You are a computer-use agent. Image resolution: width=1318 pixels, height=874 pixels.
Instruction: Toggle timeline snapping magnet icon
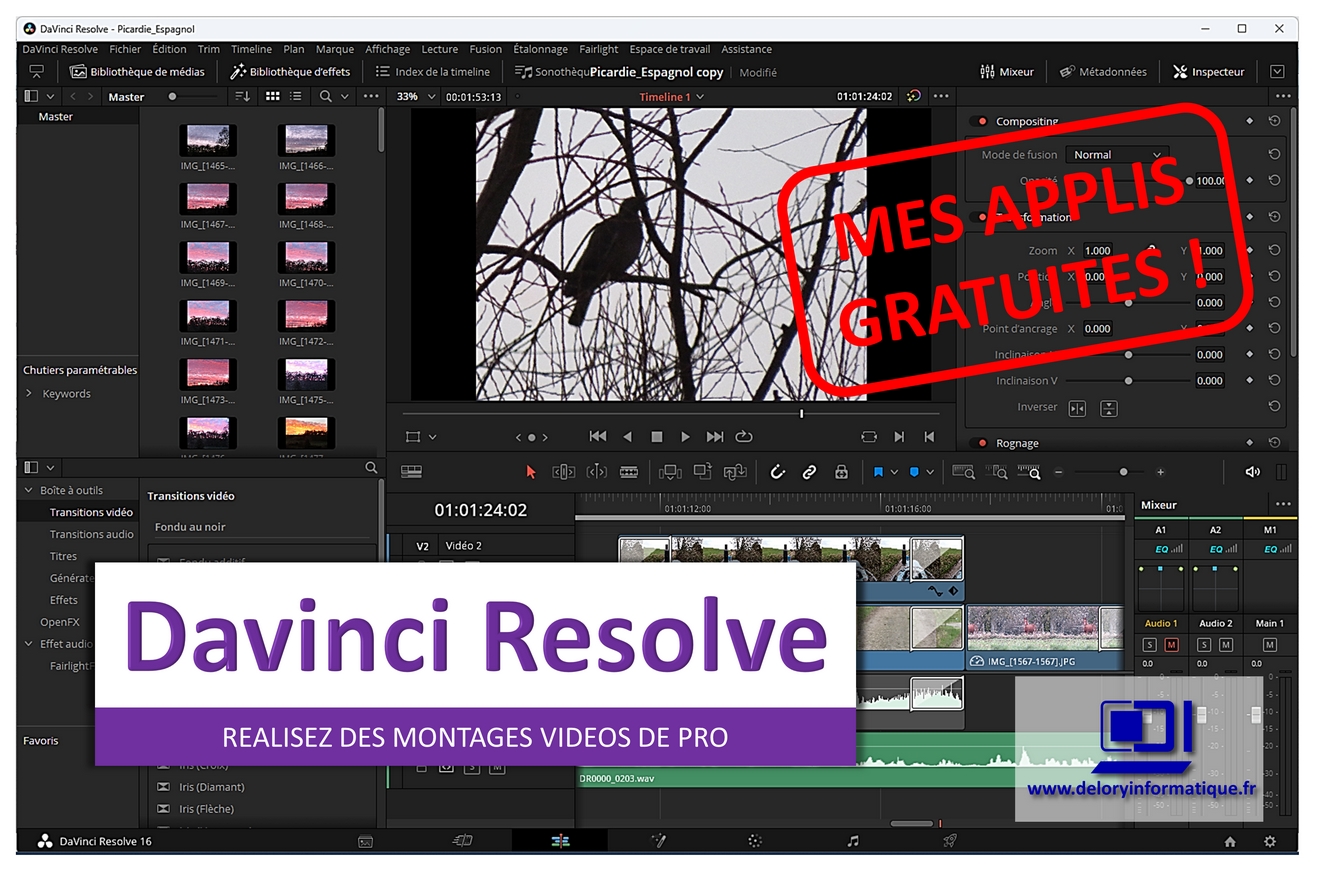(777, 472)
